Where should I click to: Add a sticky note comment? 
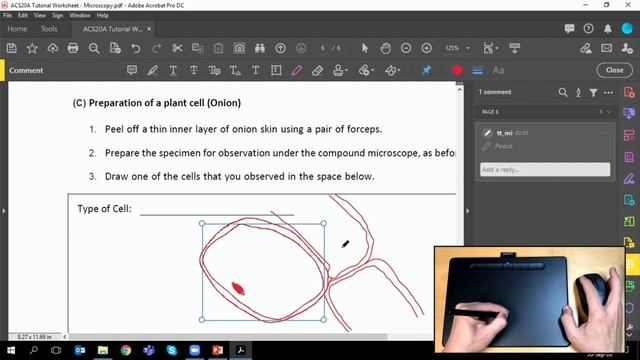point(132,70)
